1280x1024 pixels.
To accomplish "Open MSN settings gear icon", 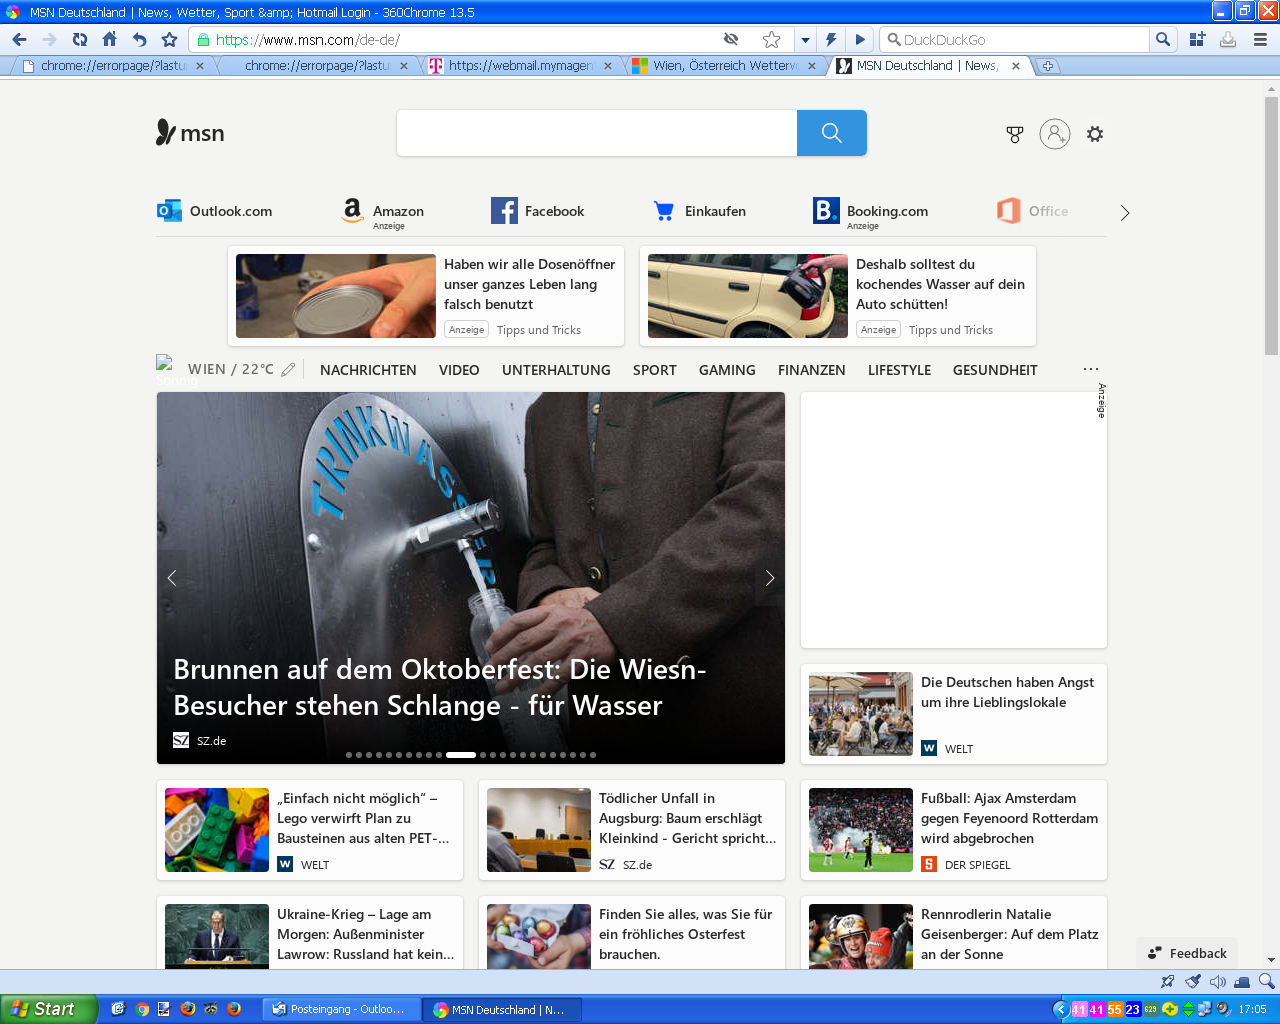I will (x=1095, y=134).
